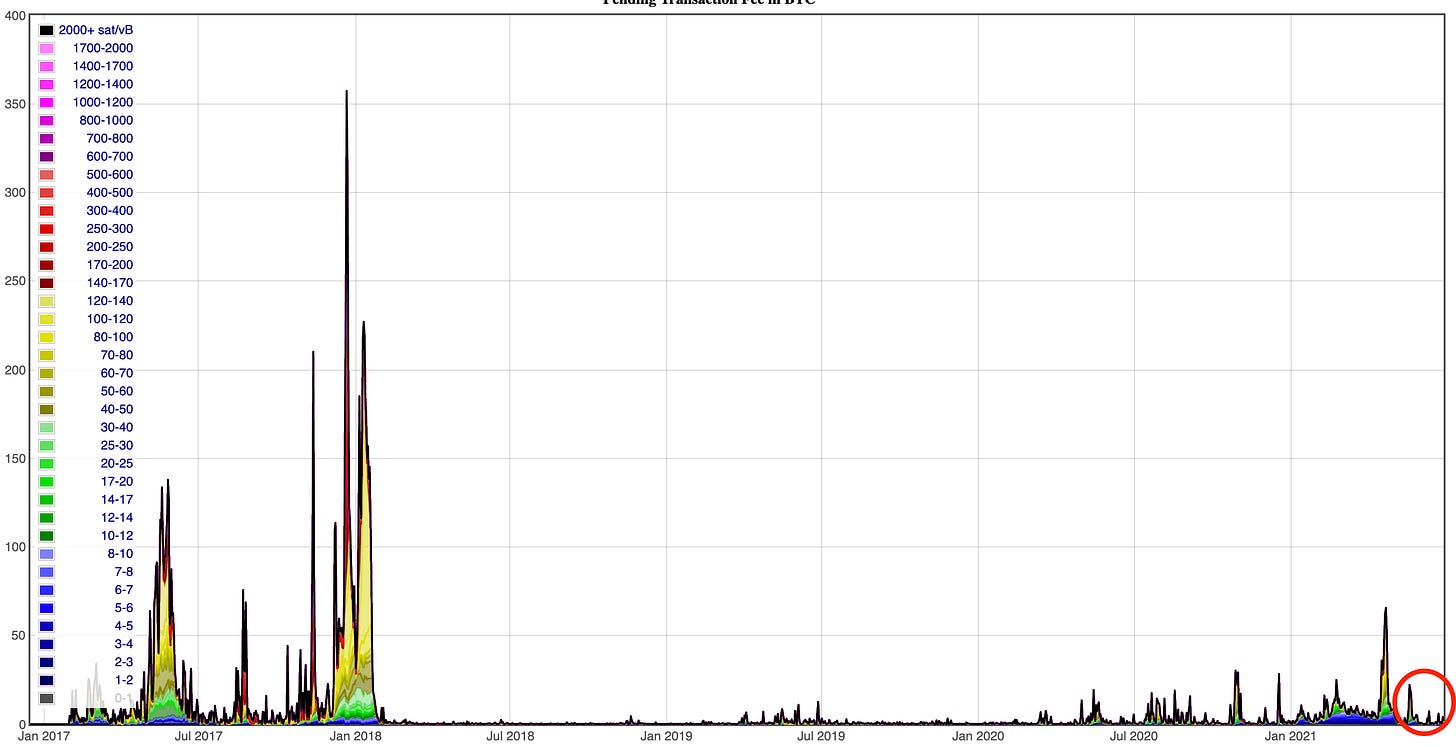Image resolution: width=1456 pixels, height=747 pixels.
Task: Click the 300 y-axis value
Action: 15,192
